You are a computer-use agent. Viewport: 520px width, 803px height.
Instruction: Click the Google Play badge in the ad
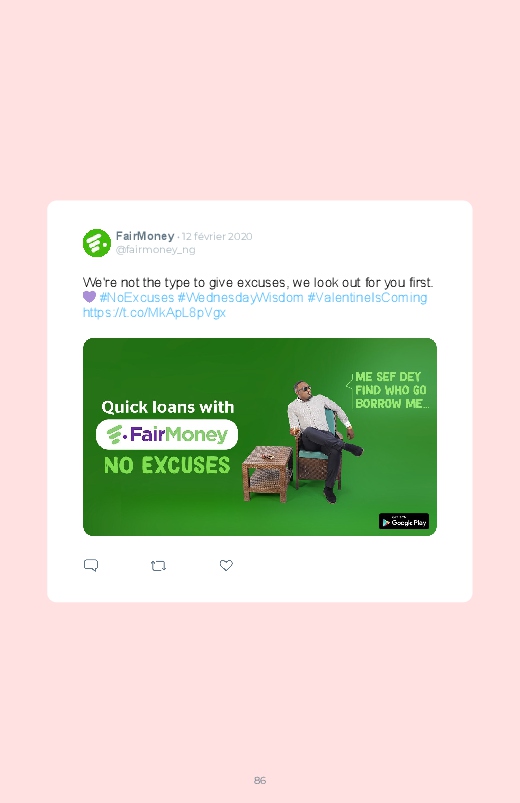pos(404,521)
